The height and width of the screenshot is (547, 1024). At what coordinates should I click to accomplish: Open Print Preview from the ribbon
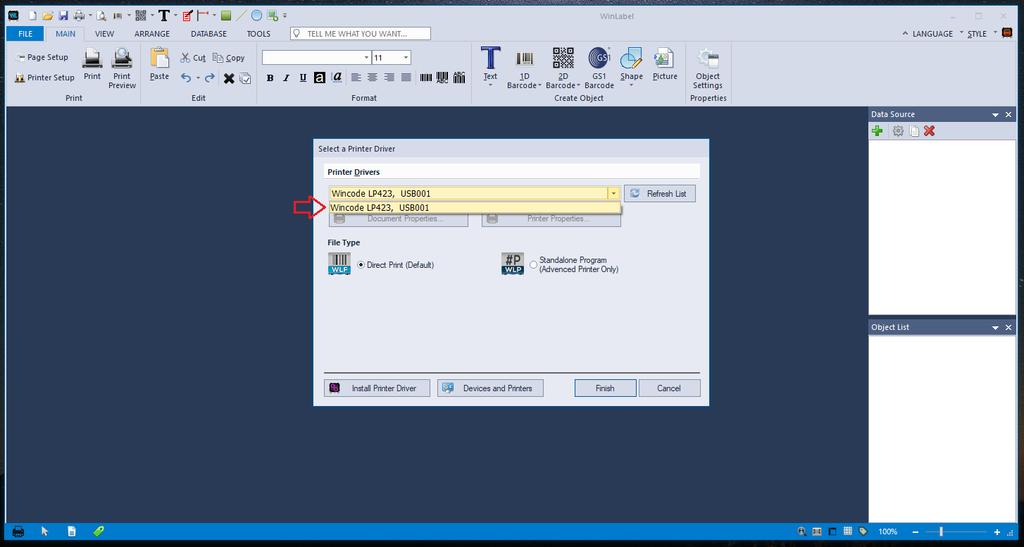tap(122, 69)
